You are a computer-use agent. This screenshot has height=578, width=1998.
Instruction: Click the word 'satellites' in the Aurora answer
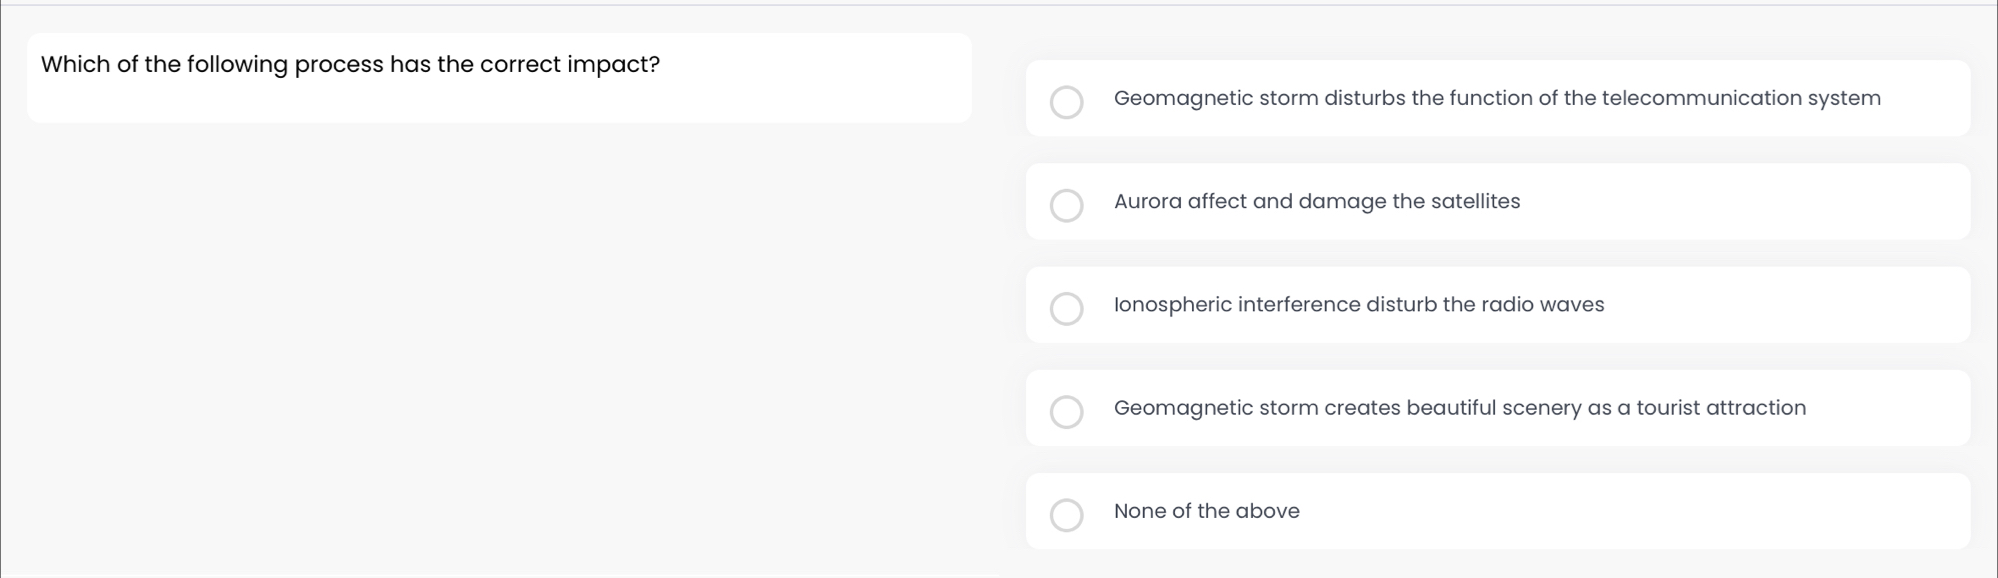1475,201
